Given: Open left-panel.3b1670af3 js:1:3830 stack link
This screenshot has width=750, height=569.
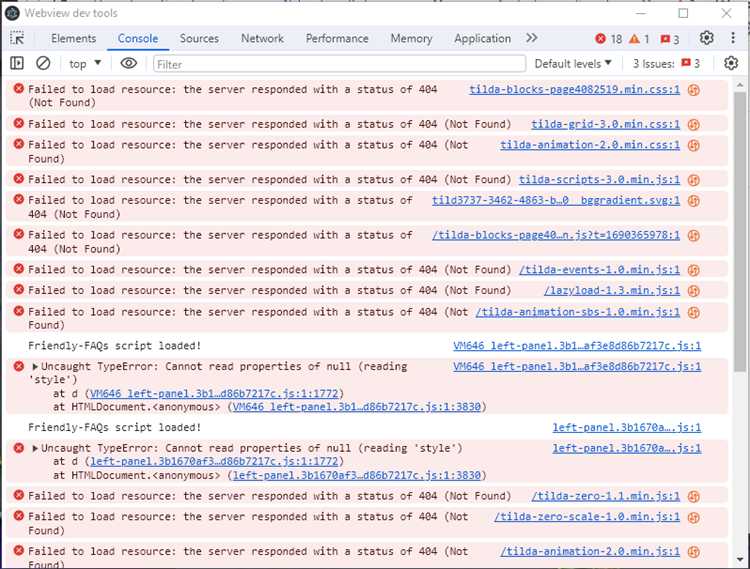Looking at the screenshot, I should (x=357, y=476).
